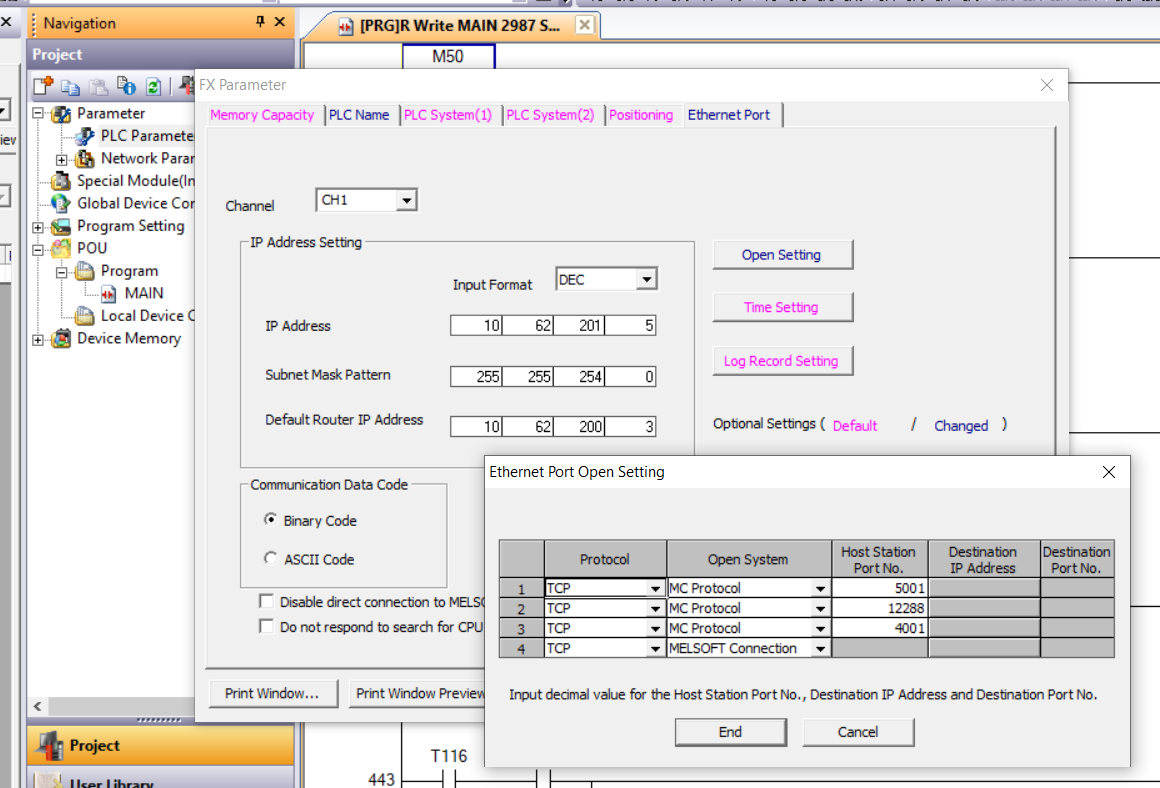Viewport: 1160px width, 788px height.
Task: Click the End button
Action: point(730,732)
